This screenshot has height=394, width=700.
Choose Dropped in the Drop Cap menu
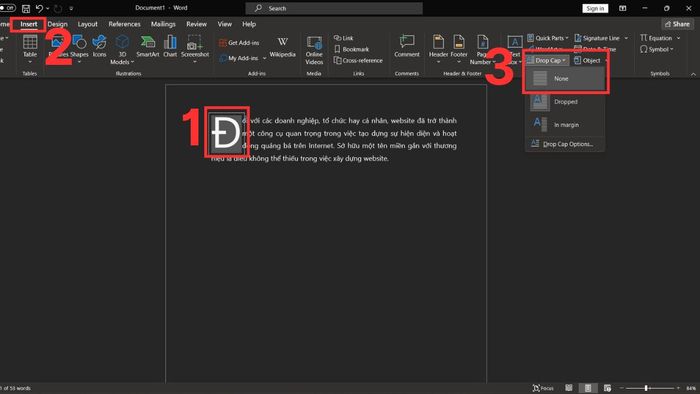[x=565, y=102]
